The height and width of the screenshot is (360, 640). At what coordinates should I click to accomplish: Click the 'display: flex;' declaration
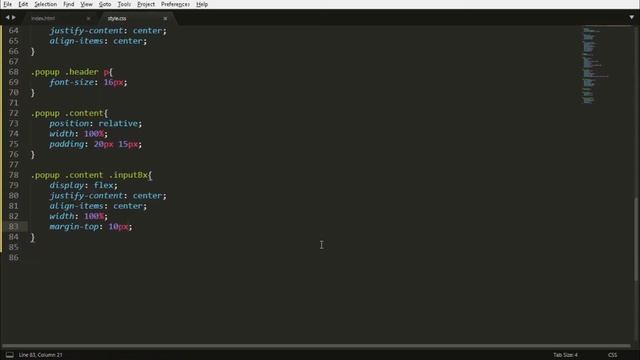[x=84, y=186]
